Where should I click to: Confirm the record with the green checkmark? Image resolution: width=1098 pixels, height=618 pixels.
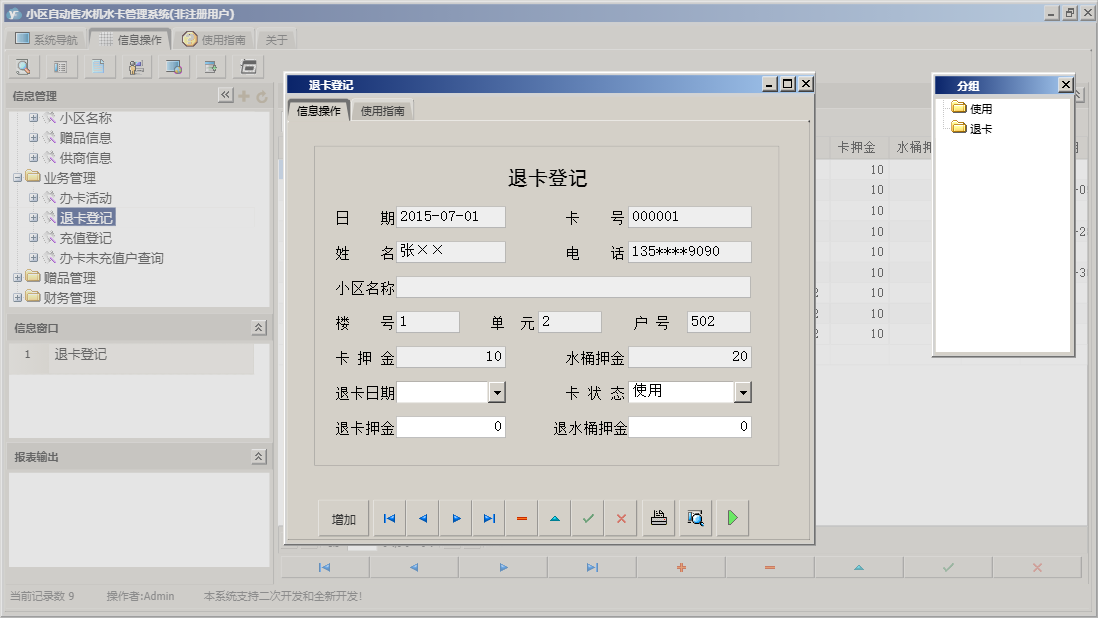587,517
